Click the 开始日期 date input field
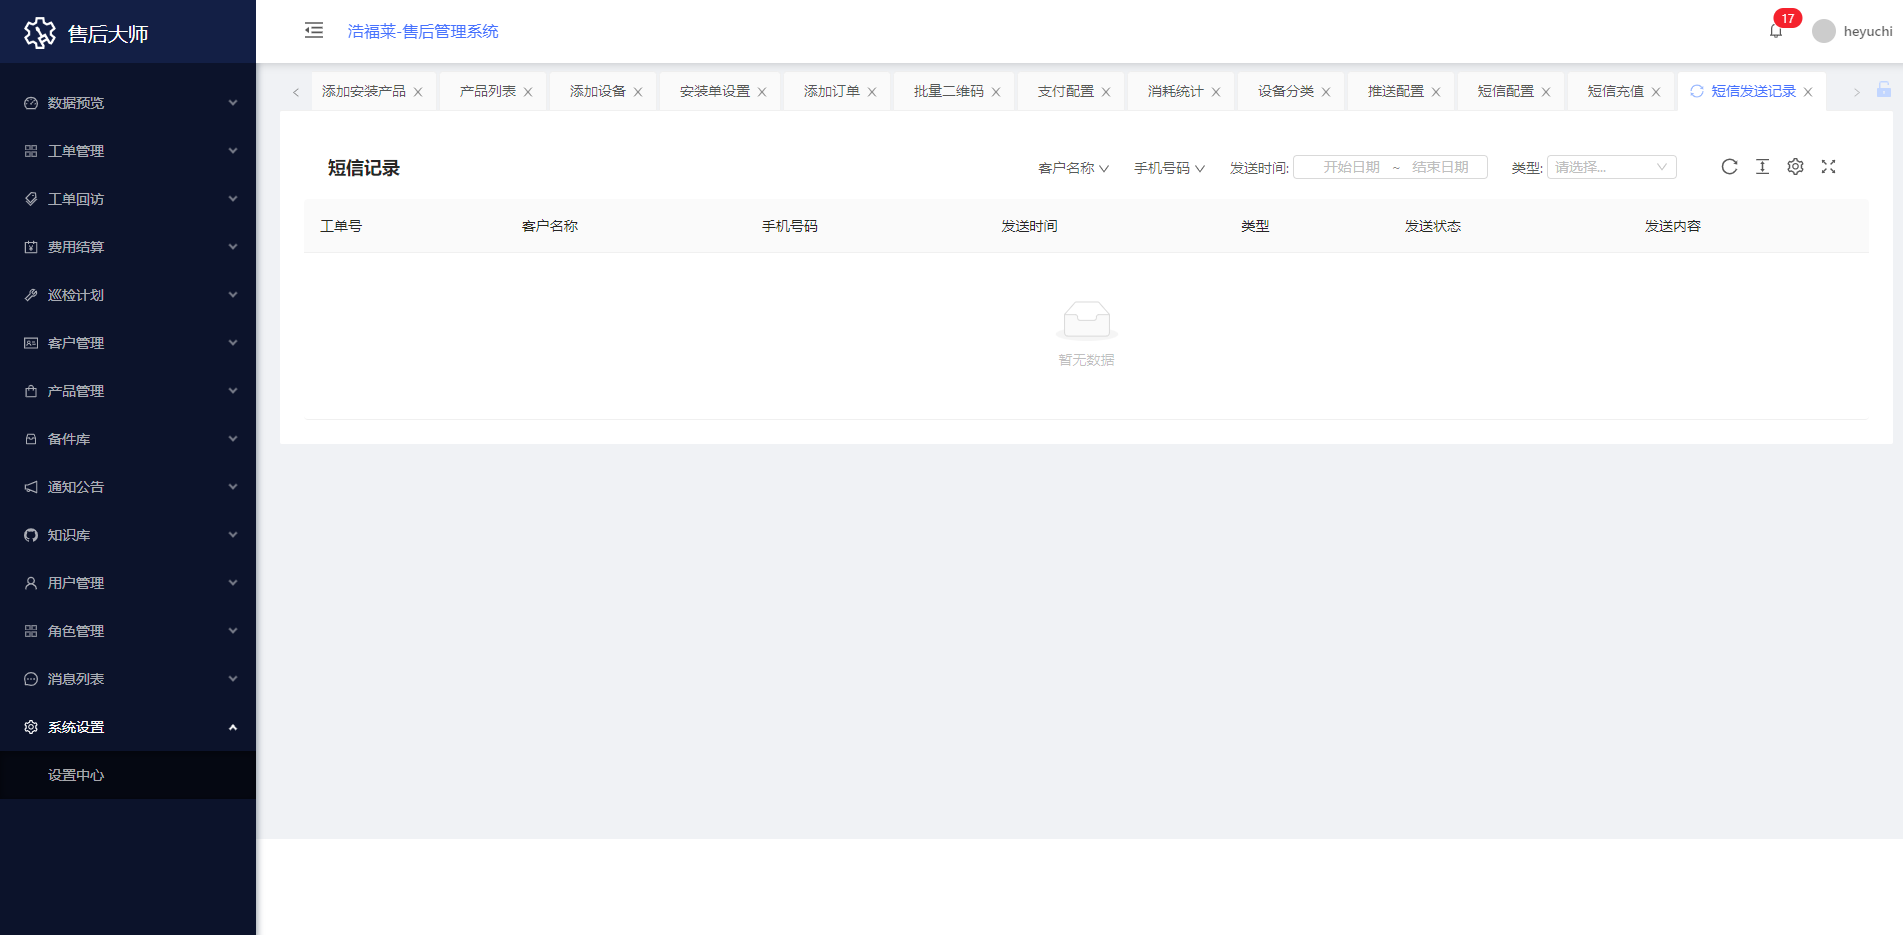The image size is (1903, 935). (x=1351, y=167)
